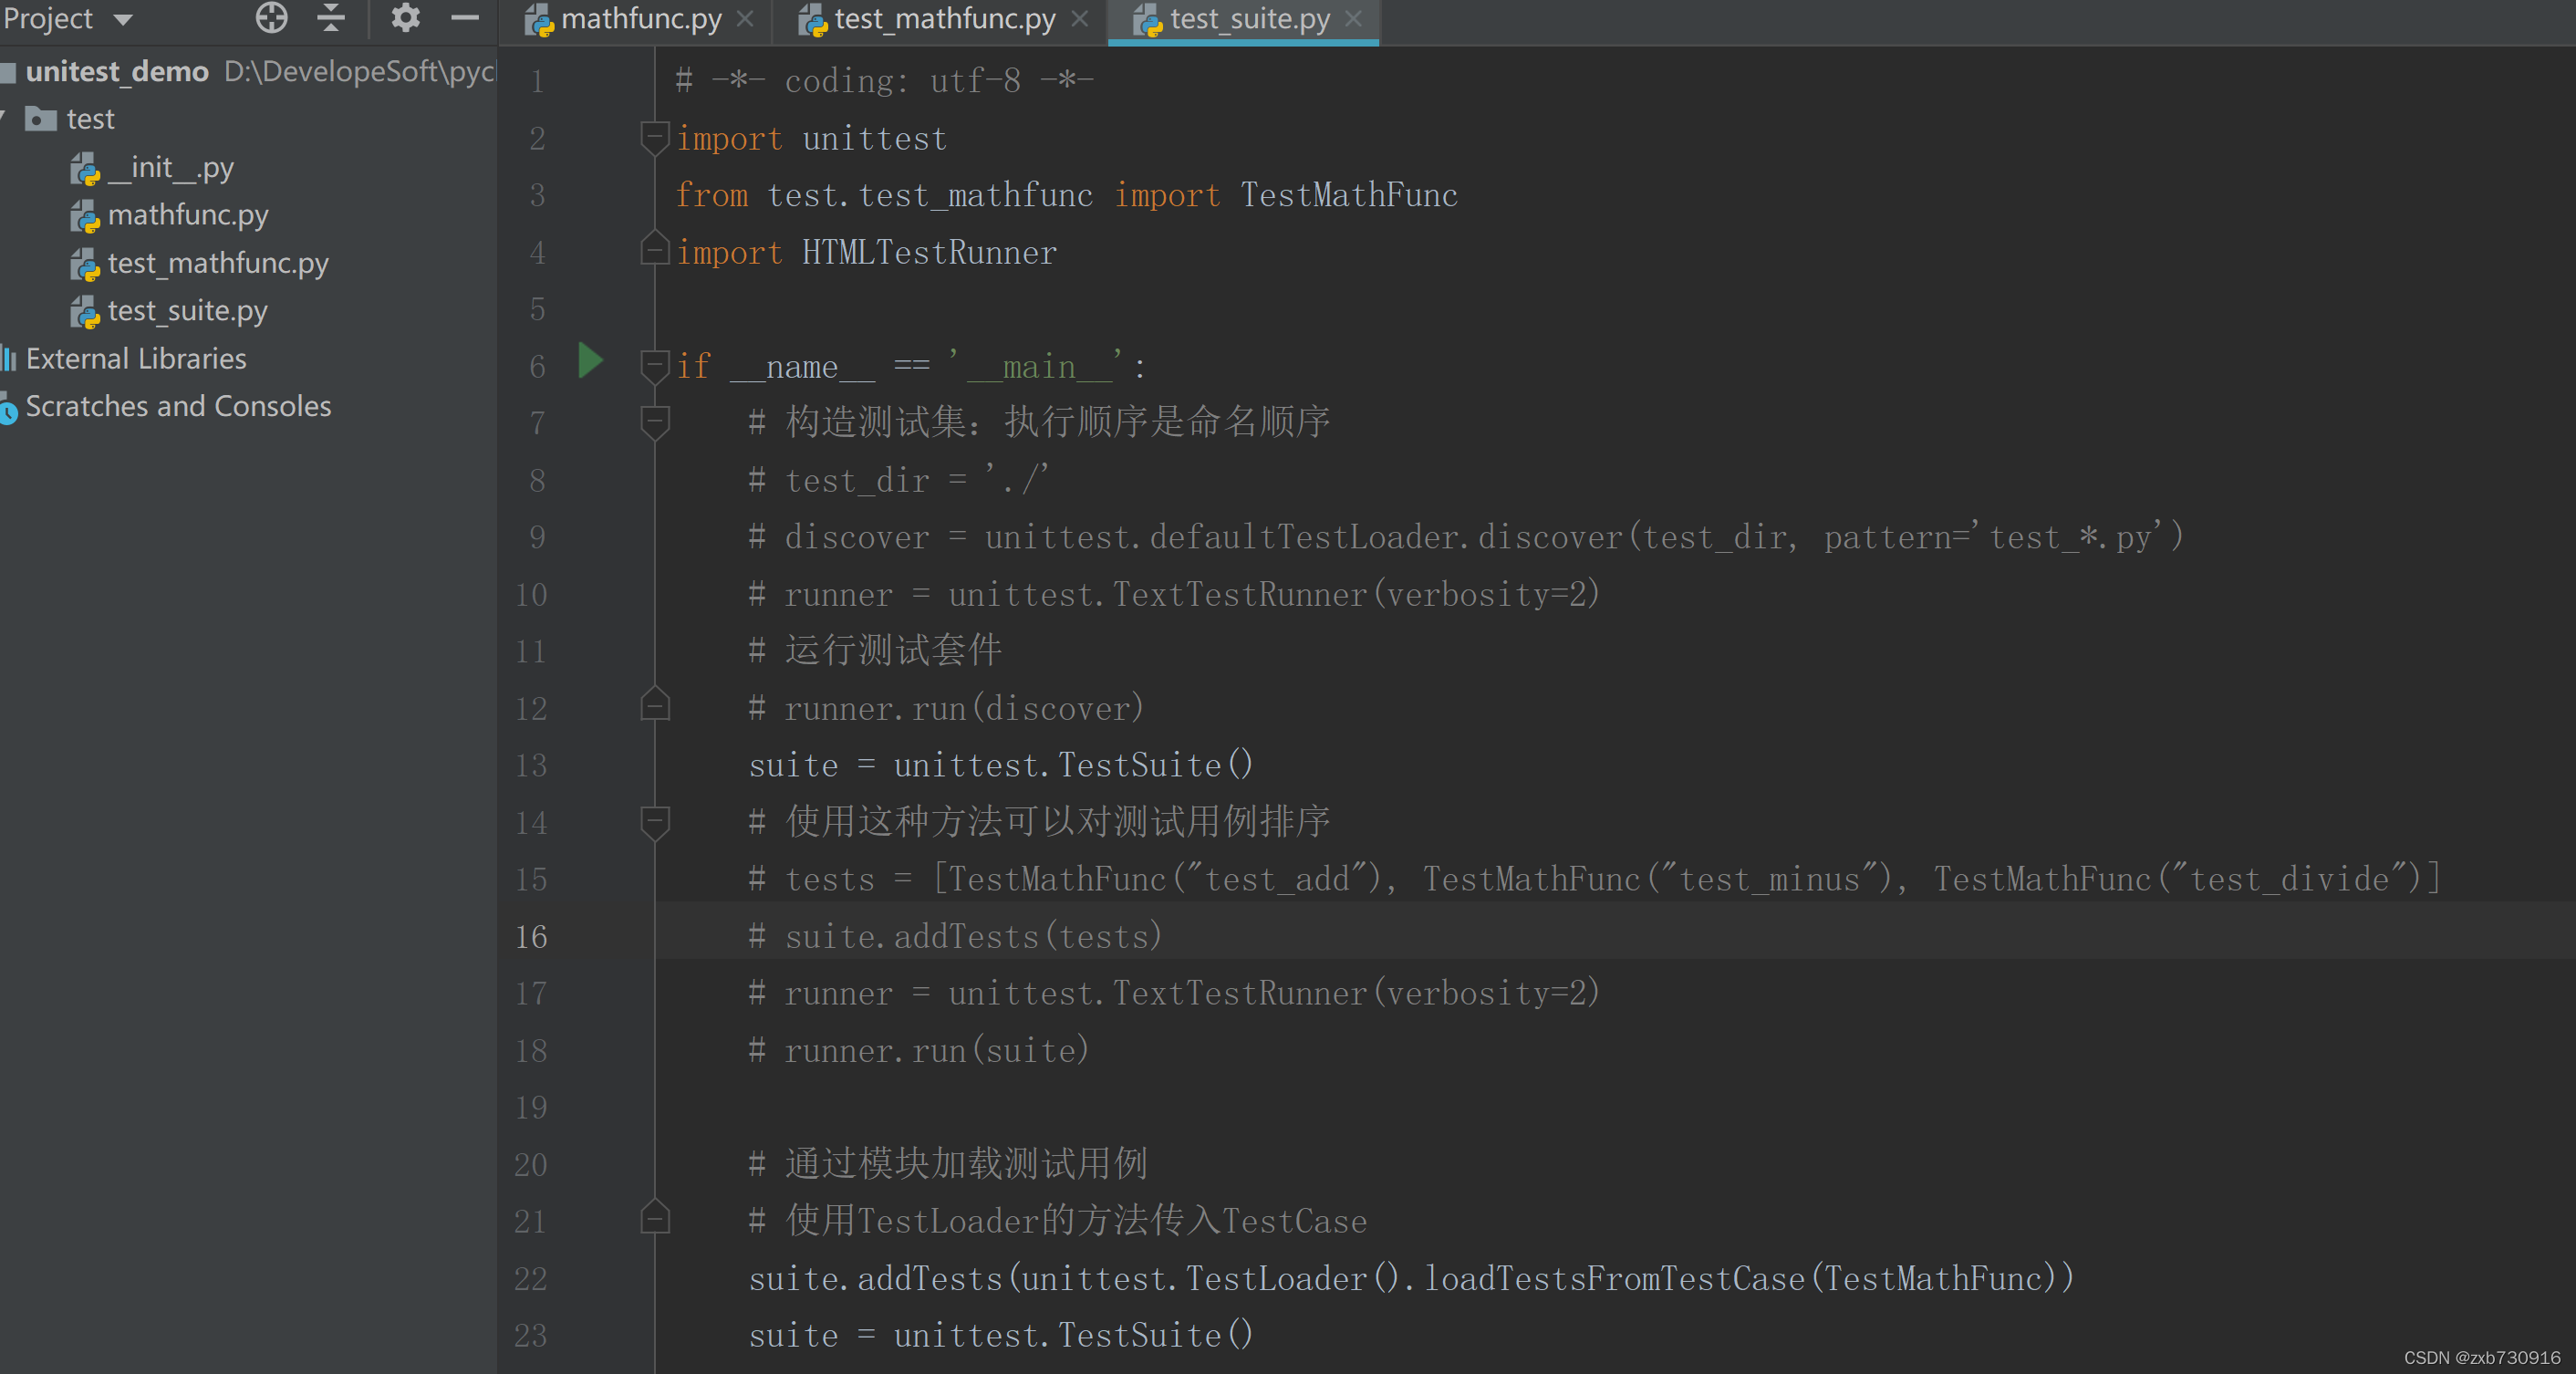Fold the comment block at line 14
Image resolution: width=2576 pixels, height=1374 pixels.
click(x=654, y=822)
